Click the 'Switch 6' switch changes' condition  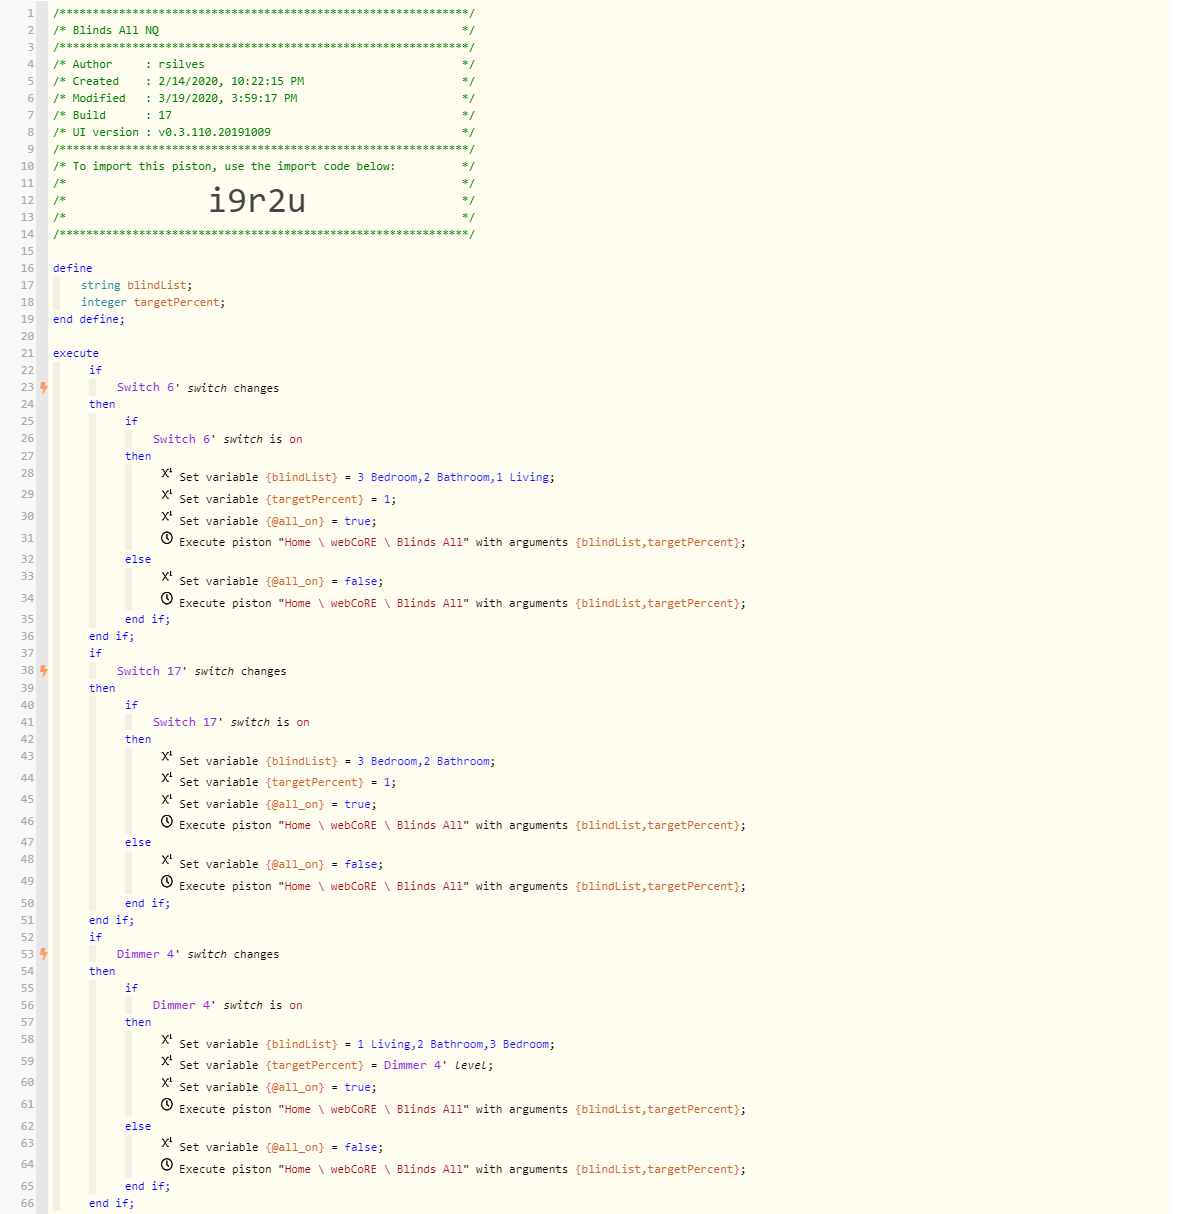tap(198, 388)
